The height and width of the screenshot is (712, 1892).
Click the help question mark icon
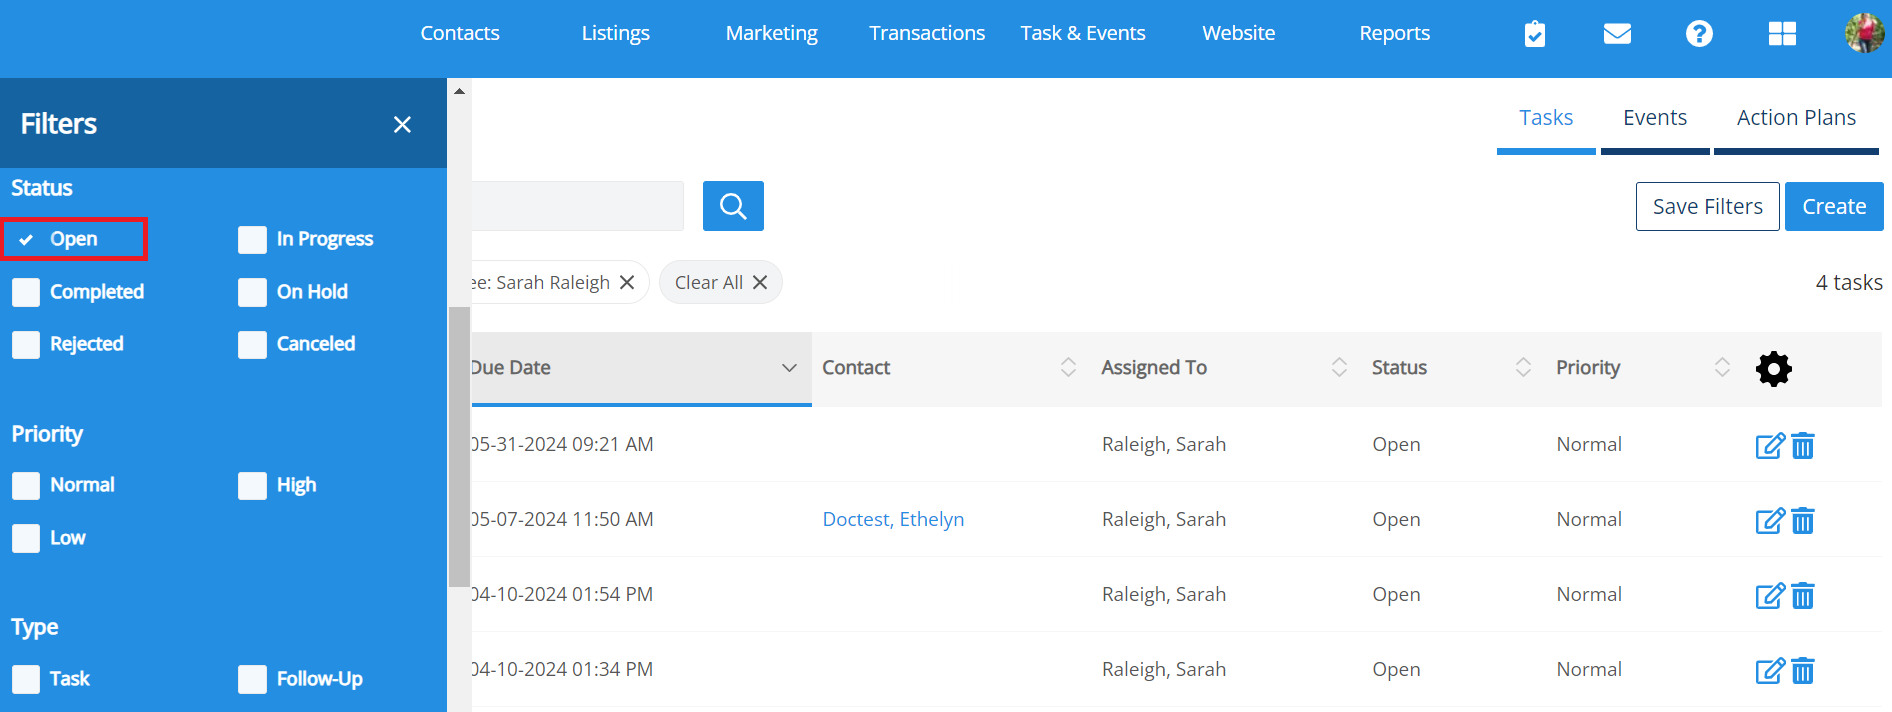(1699, 34)
